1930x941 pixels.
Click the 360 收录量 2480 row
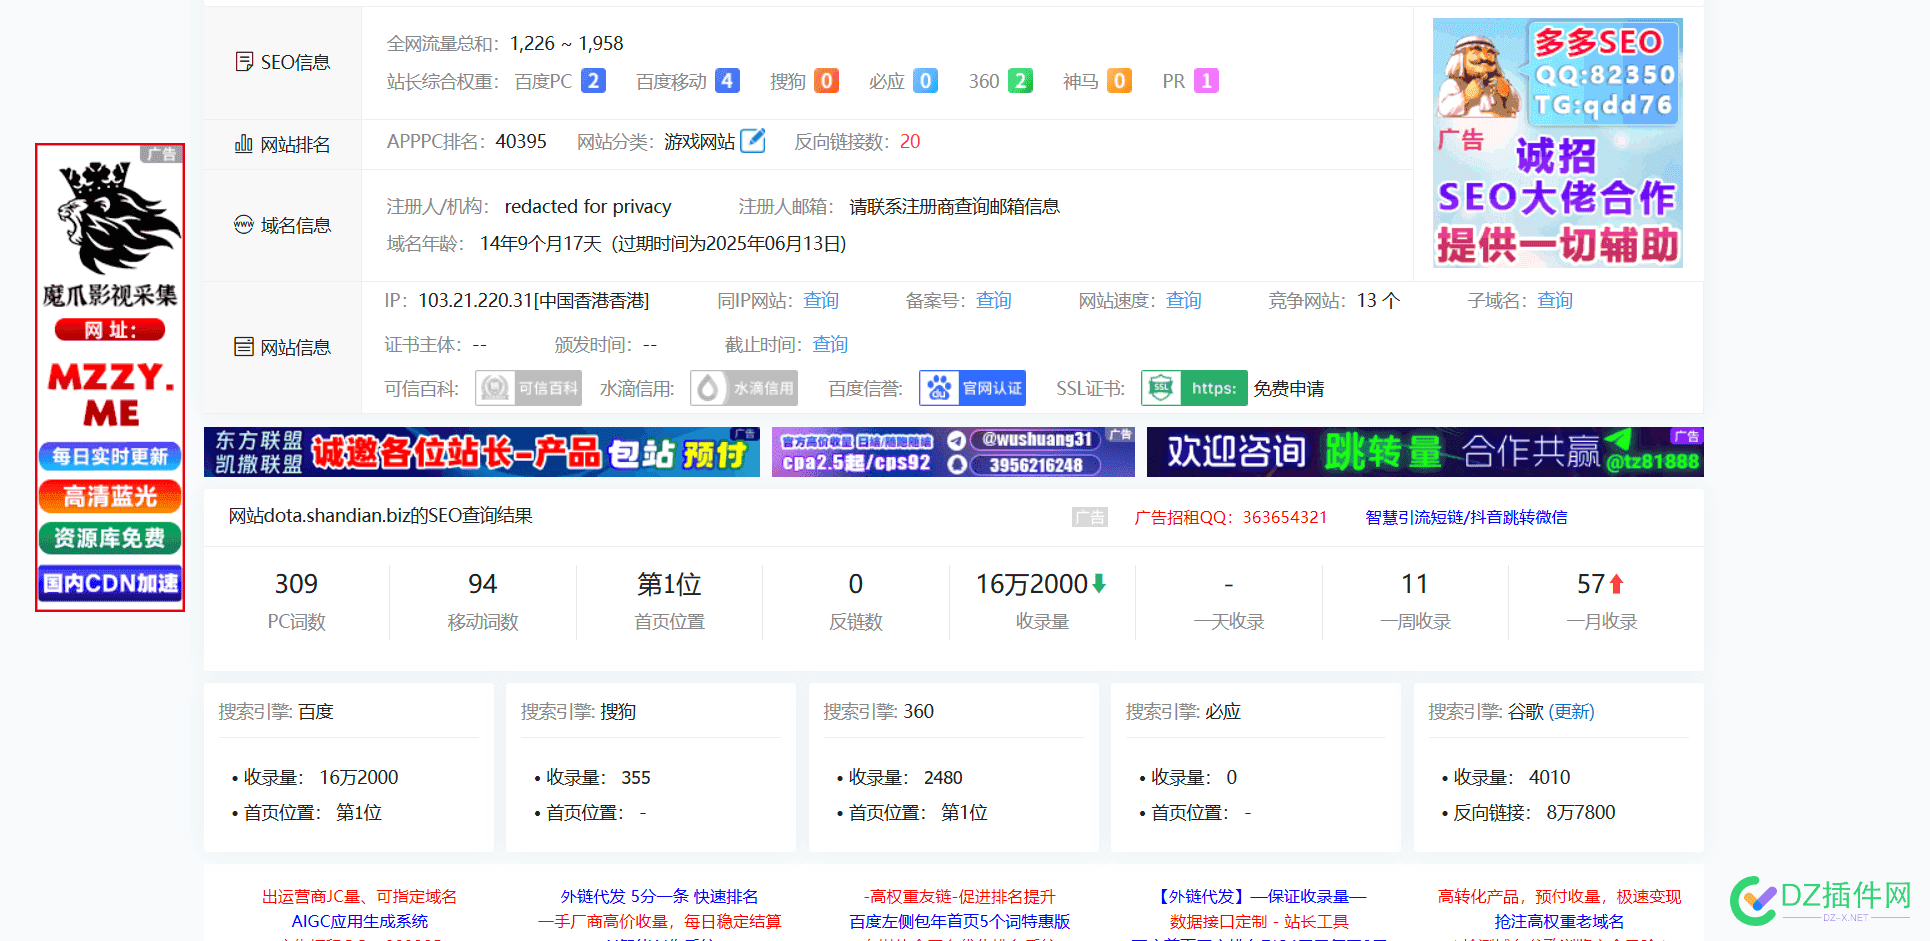pos(900,777)
